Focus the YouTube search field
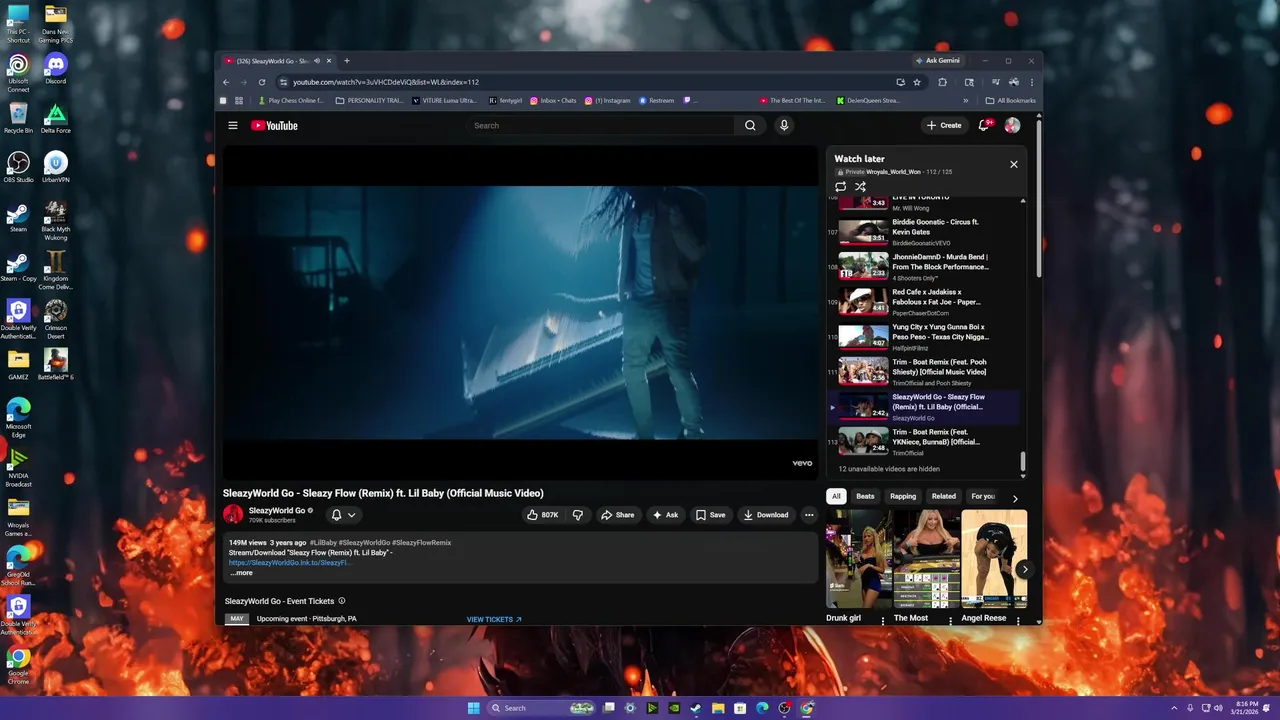 point(603,125)
